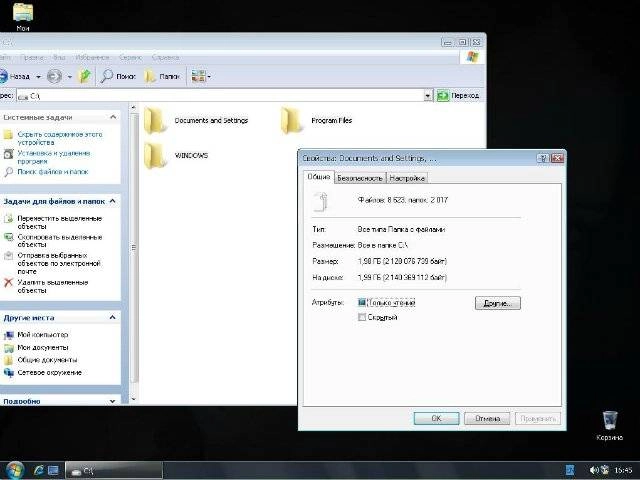Viewport: 640px width, 480px height.
Task: Collapse the Системные задачи section
Action: pyautogui.click(x=113, y=117)
